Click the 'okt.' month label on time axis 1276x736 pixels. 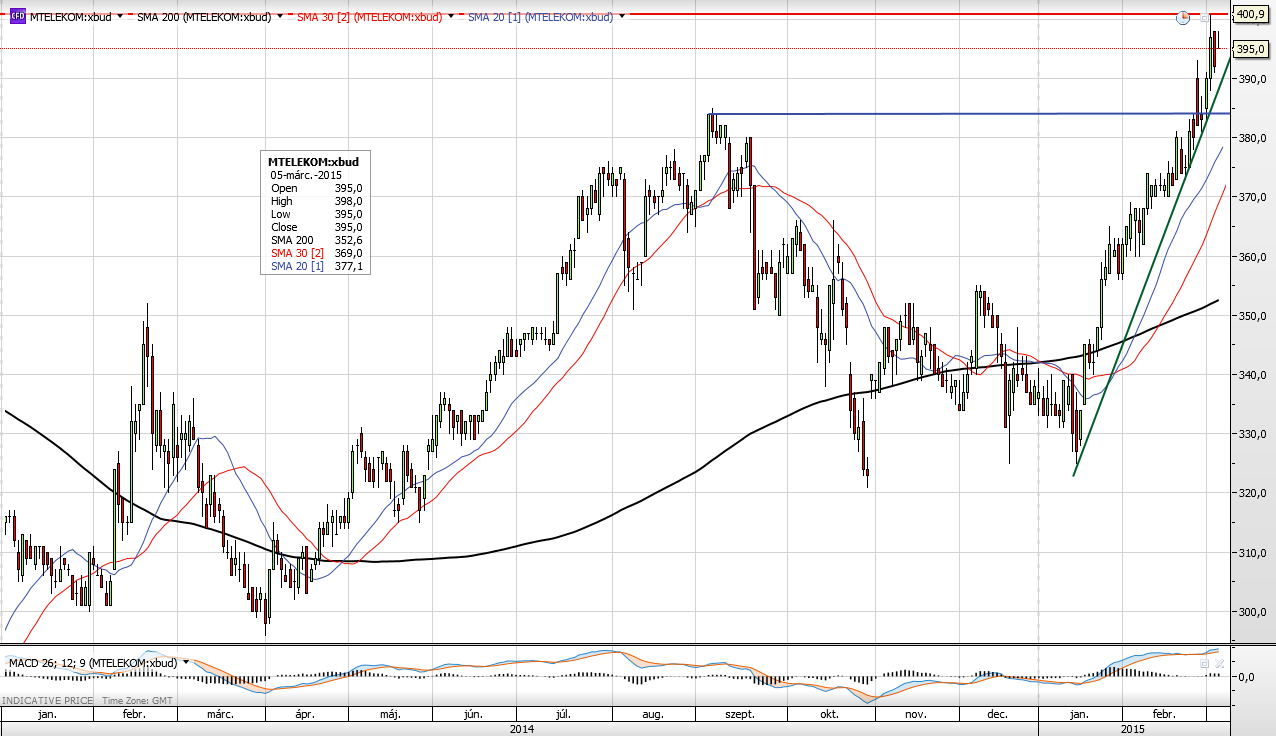[827, 716]
